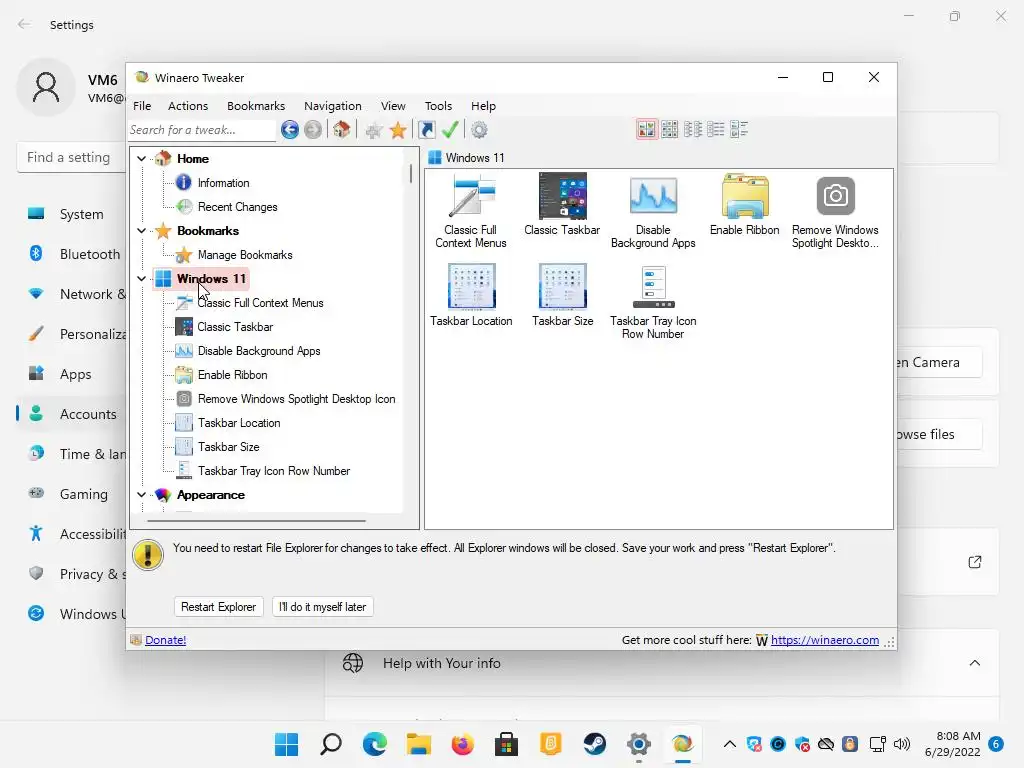Open the Donate! link
Screen dimensions: 1024x768
point(165,640)
